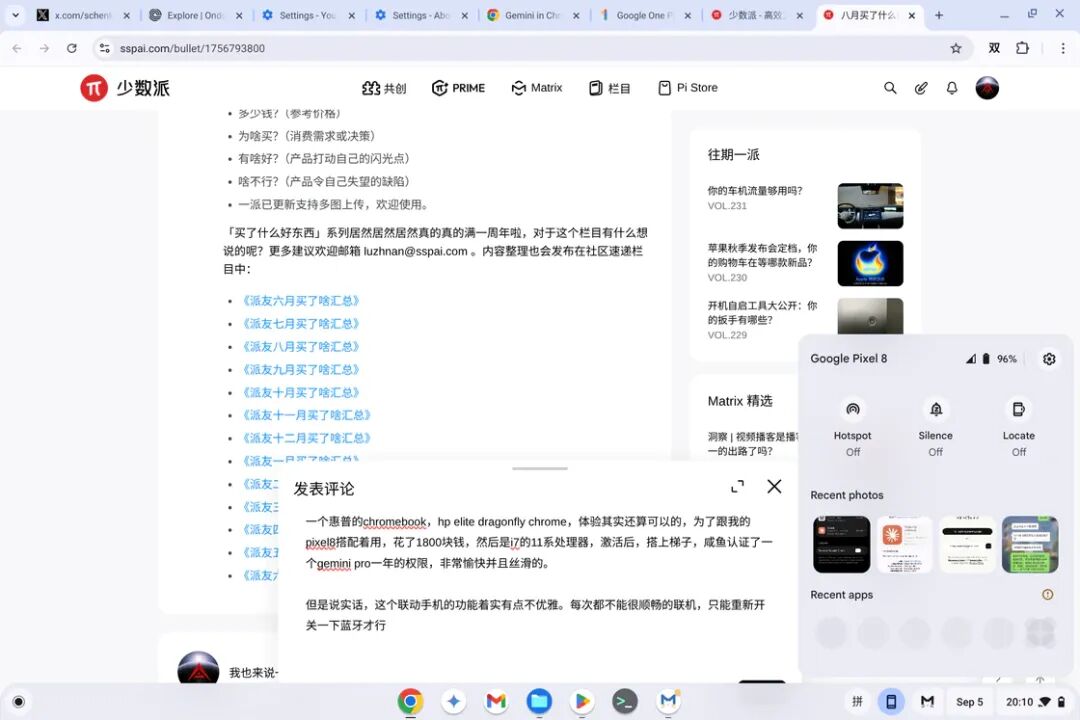Open the VOL.231 car thumbnail
Viewport: 1080px width, 720px height.
pos(870,206)
